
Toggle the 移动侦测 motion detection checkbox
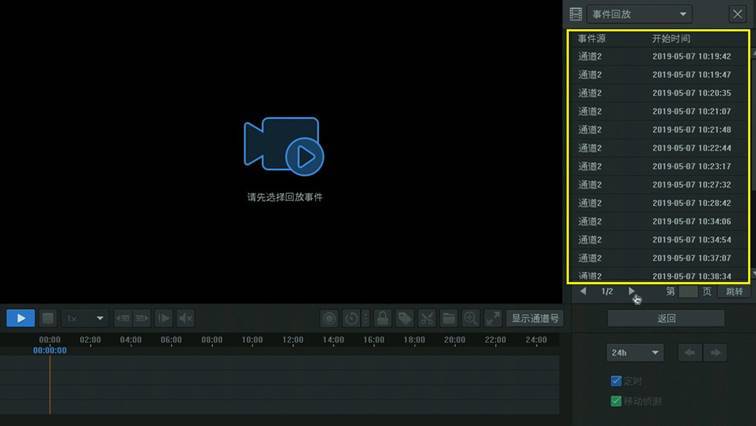click(616, 401)
